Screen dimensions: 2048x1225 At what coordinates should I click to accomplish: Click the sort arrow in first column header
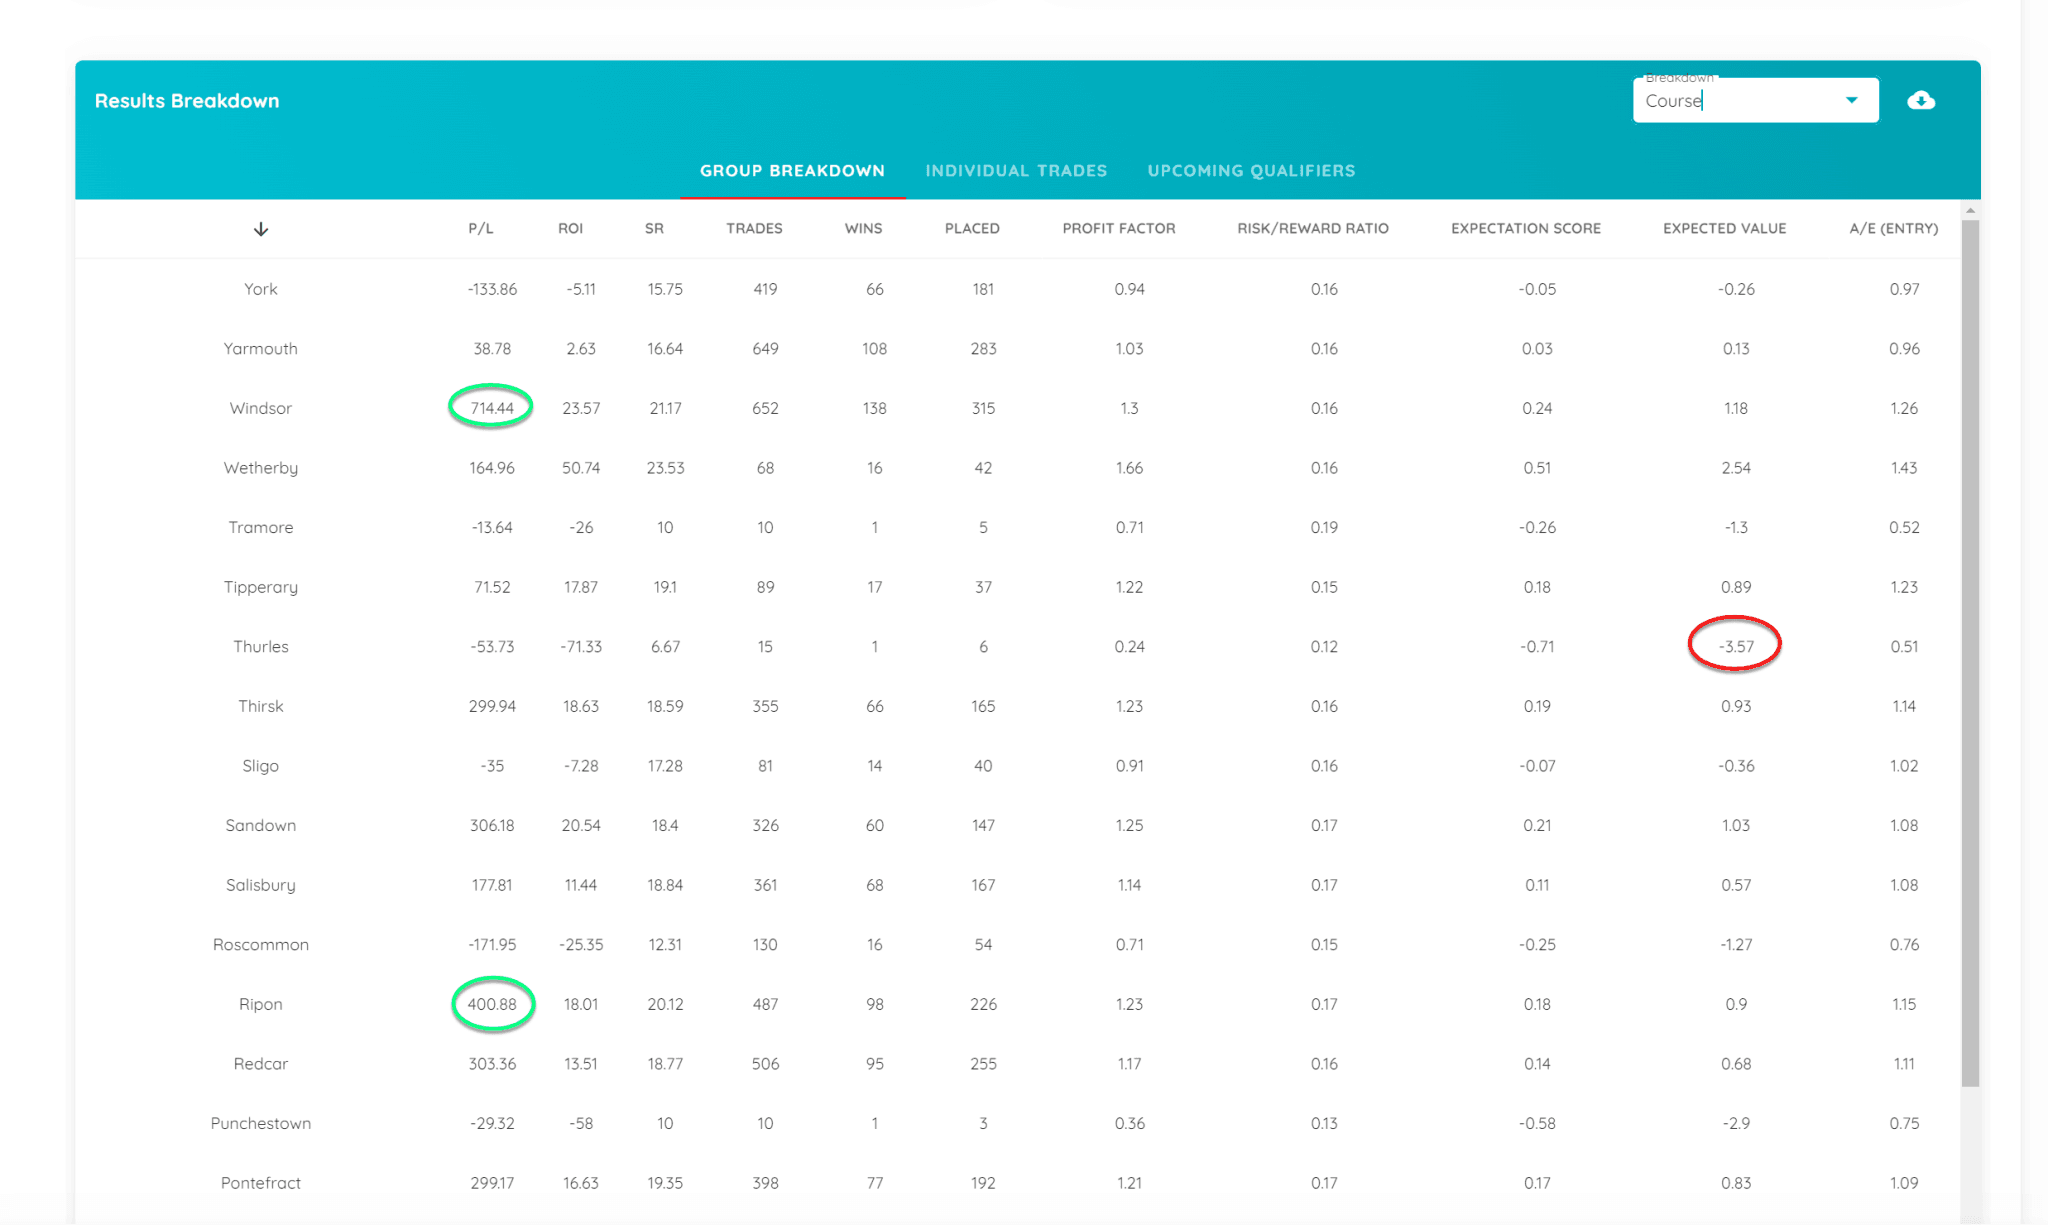pyautogui.click(x=260, y=229)
